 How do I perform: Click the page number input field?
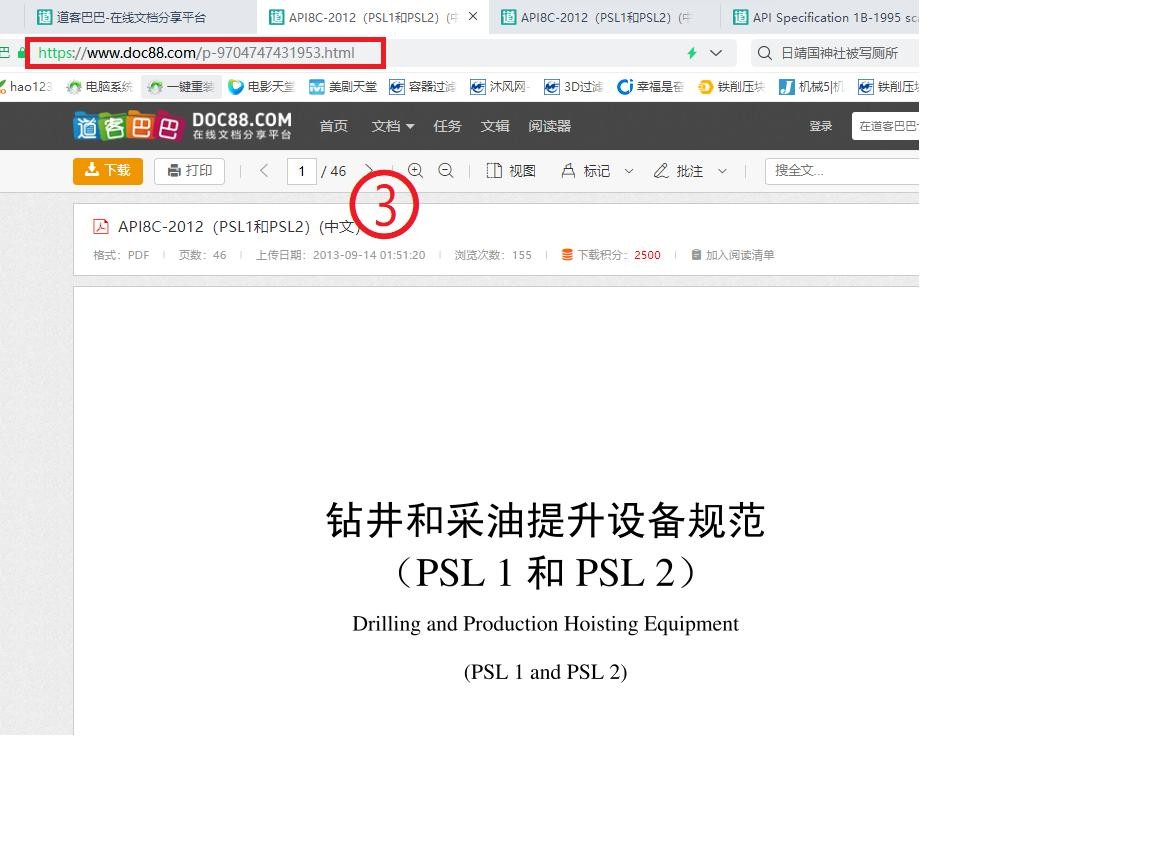point(301,171)
